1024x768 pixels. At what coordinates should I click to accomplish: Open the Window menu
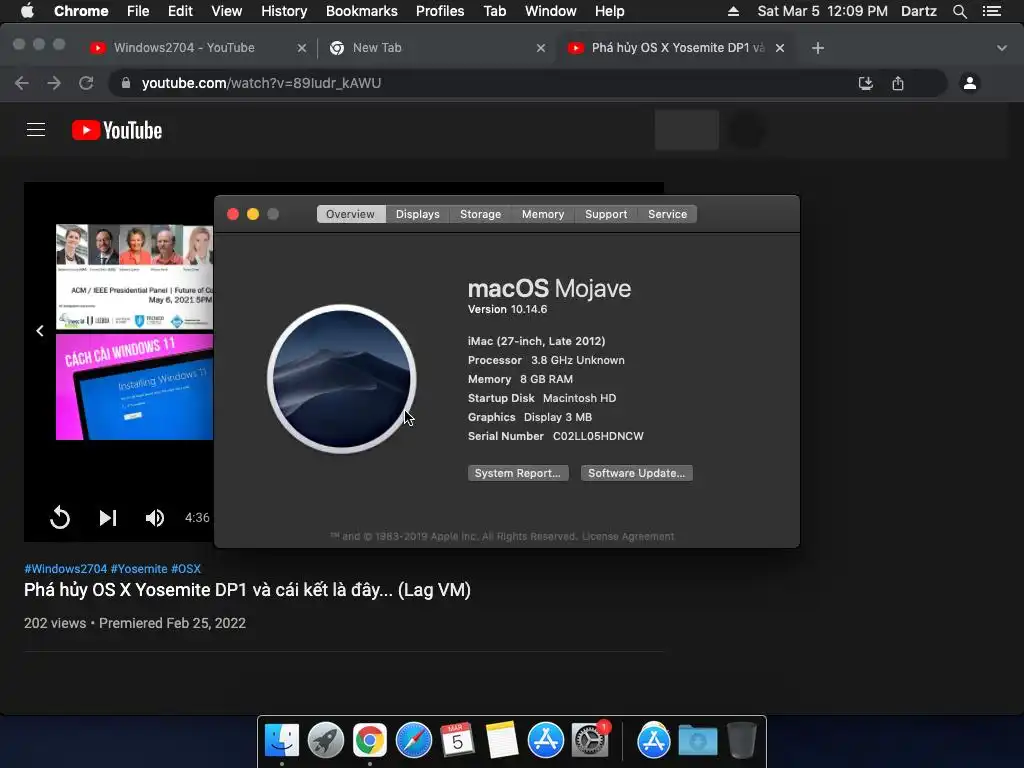[x=551, y=11]
